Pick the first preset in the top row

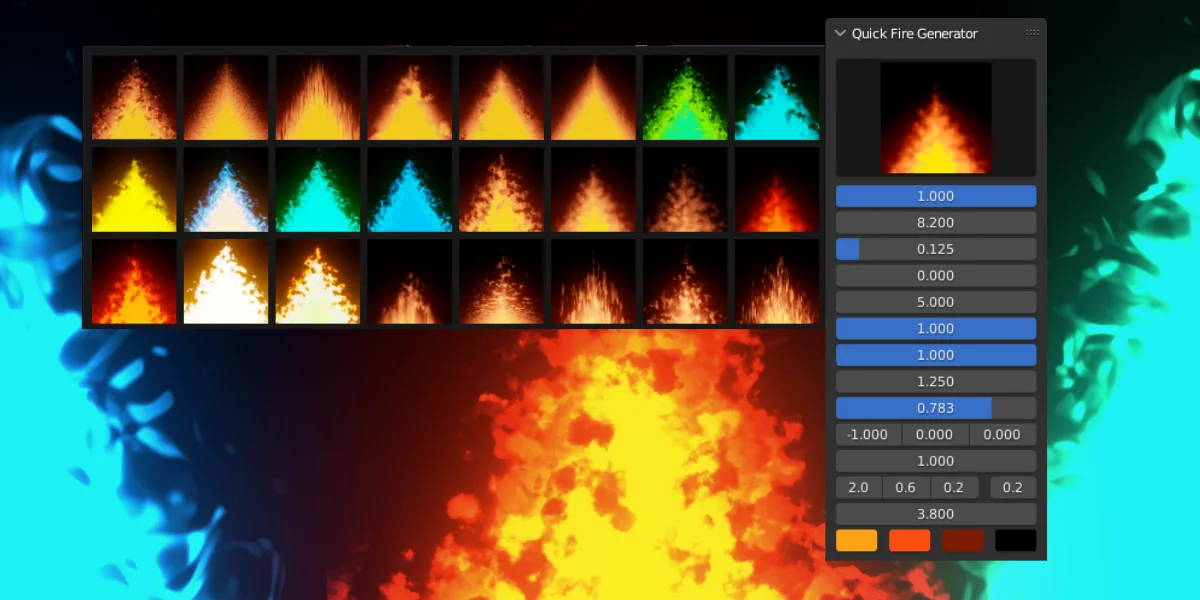coord(134,97)
